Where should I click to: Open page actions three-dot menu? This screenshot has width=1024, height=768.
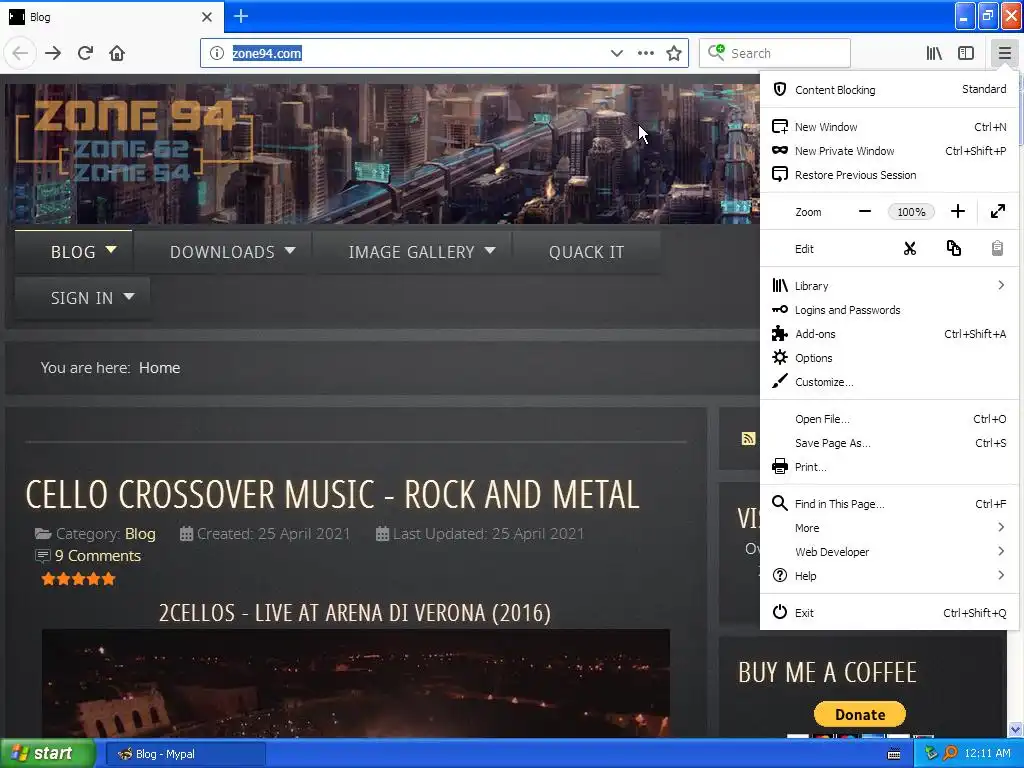[x=645, y=53]
